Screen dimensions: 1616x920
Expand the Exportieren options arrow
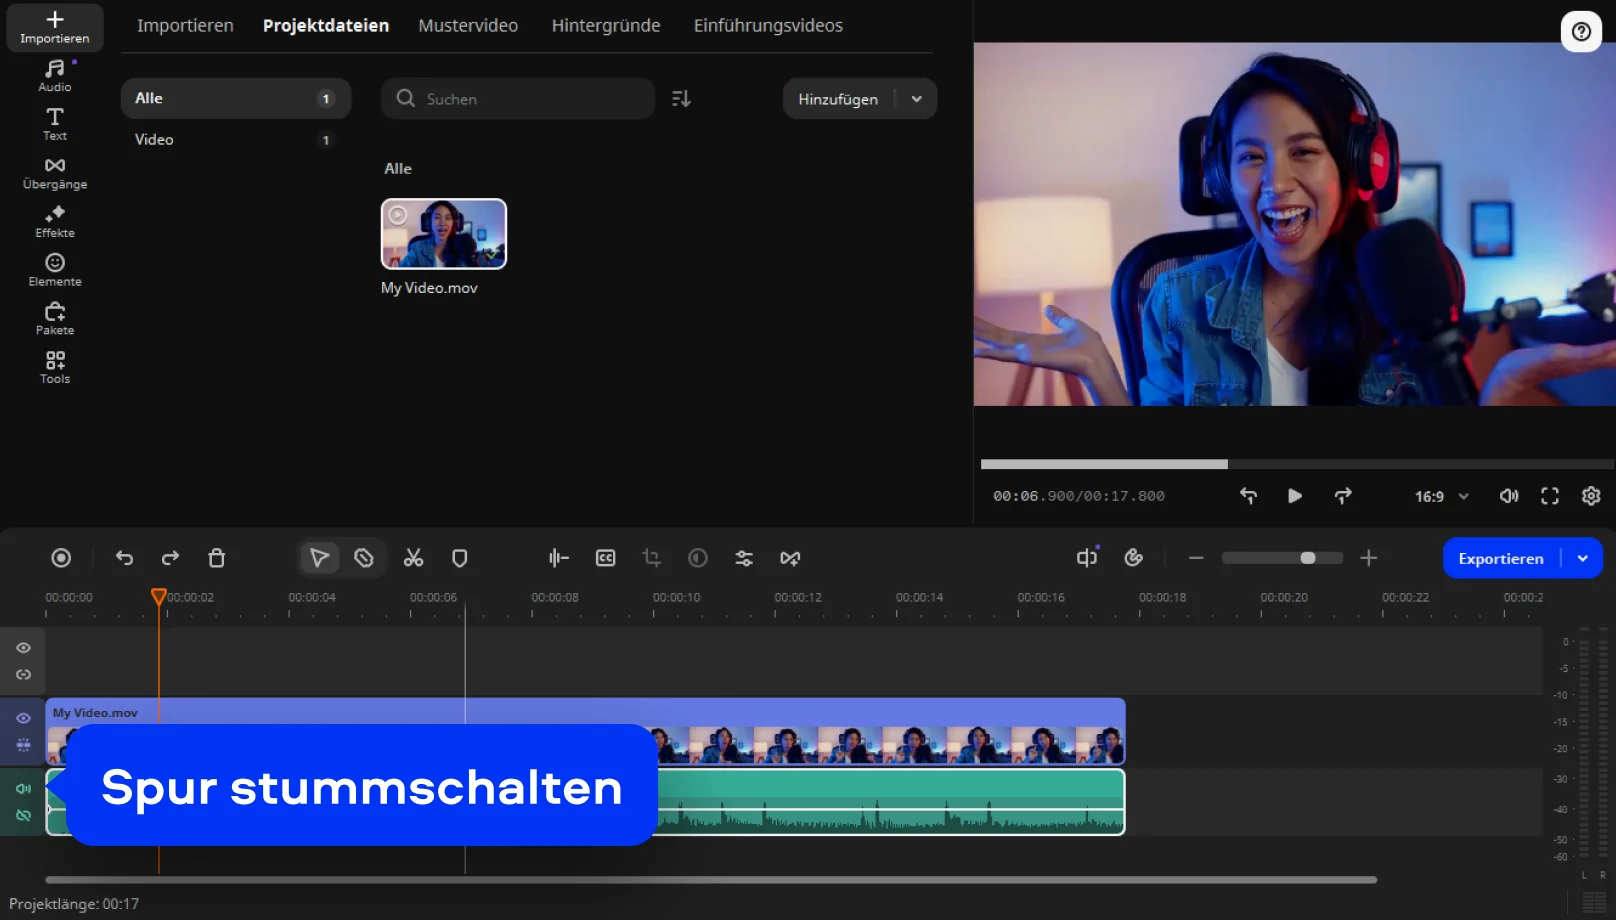click(1583, 558)
